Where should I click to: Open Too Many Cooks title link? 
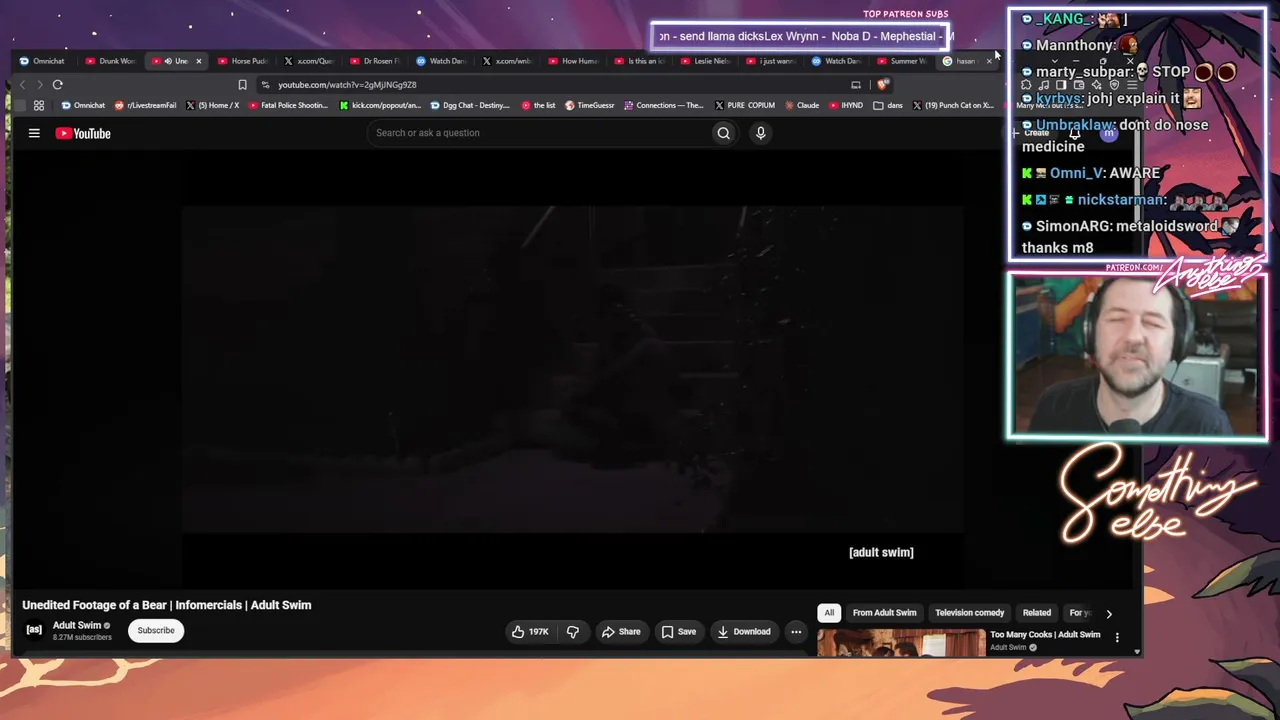pyautogui.click(x=1045, y=634)
